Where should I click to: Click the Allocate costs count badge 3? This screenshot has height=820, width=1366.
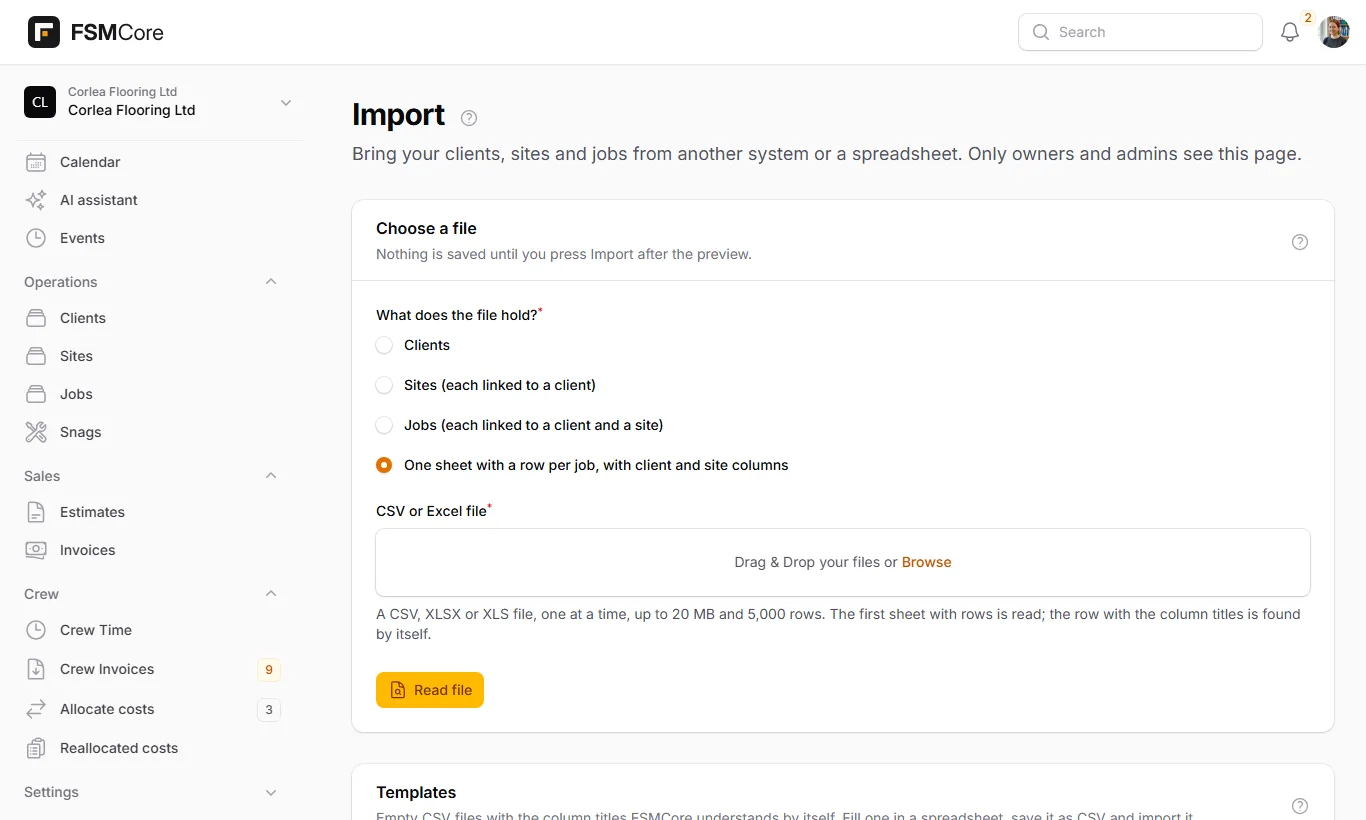click(x=268, y=710)
